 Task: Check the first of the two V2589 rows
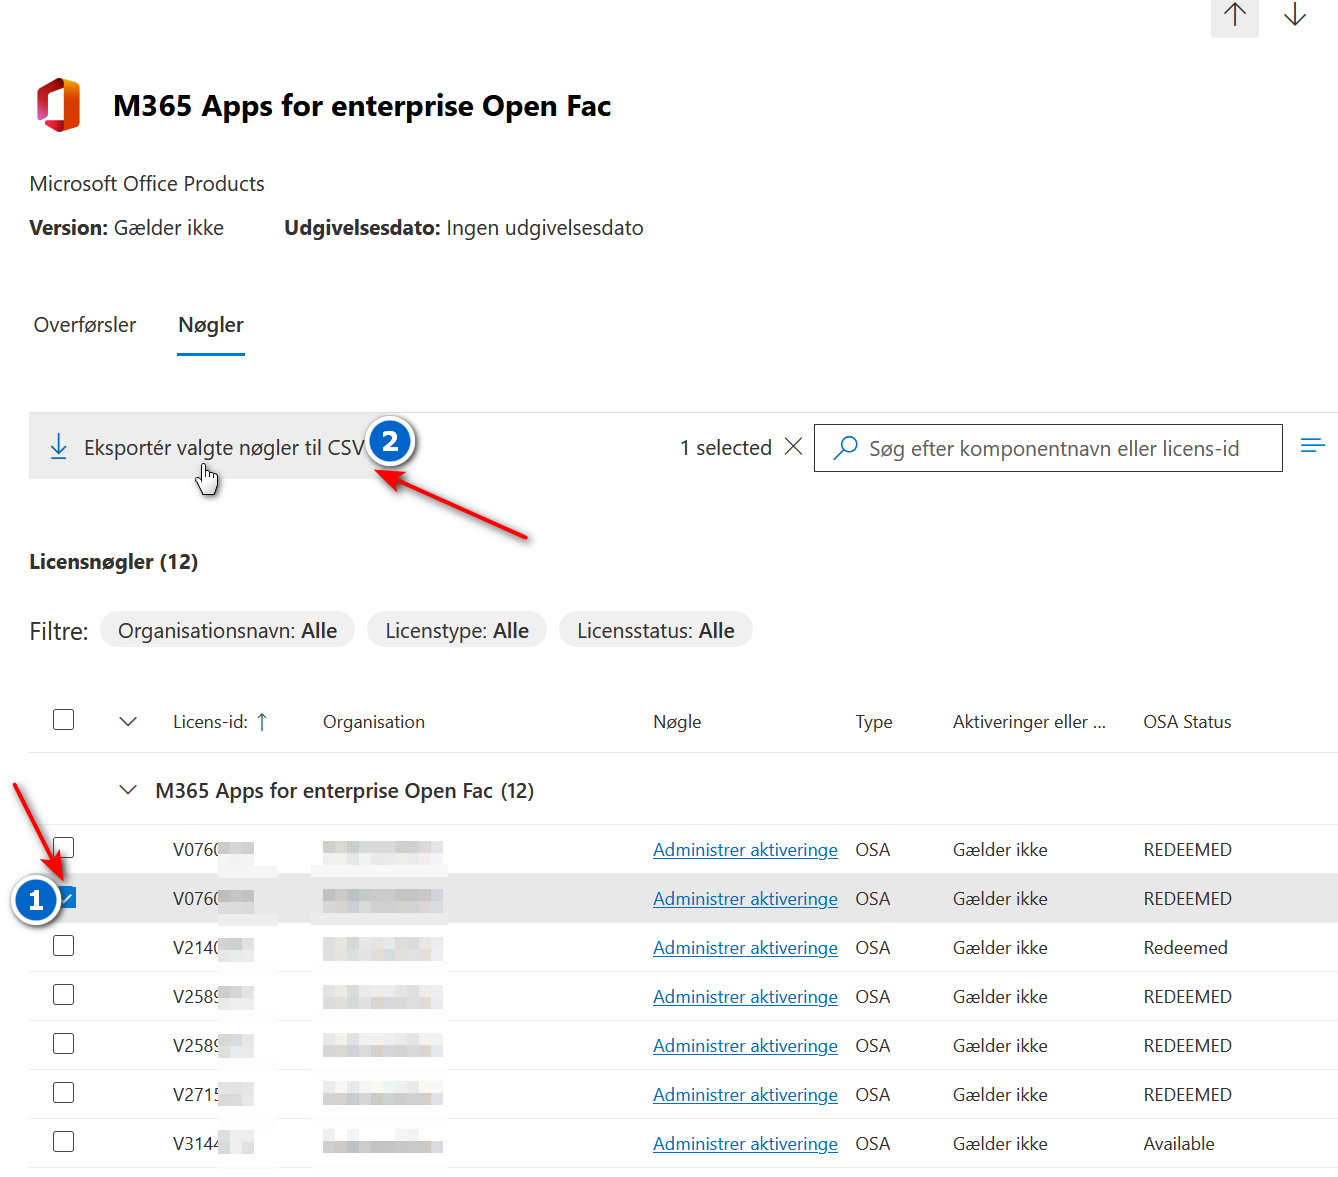[x=63, y=995]
